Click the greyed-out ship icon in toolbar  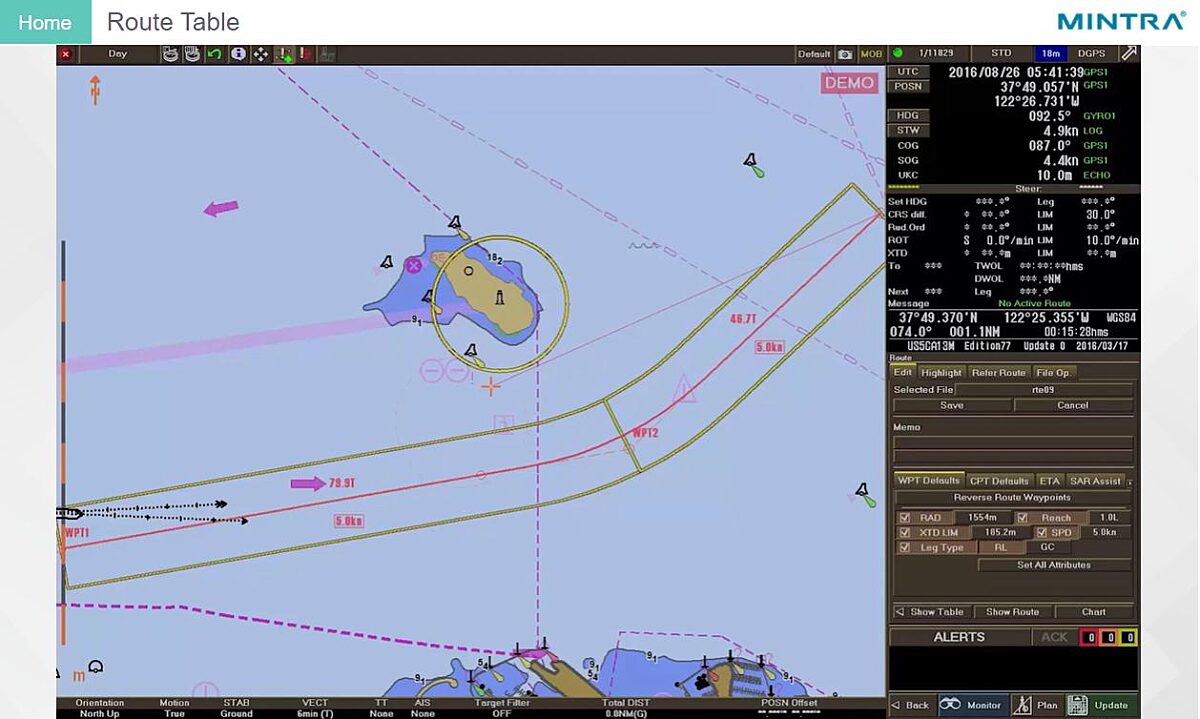[x=327, y=54]
